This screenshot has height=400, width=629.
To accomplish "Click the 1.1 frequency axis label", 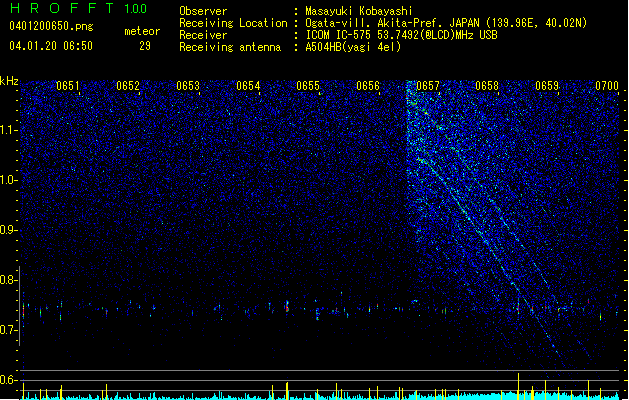I will (8, 130).
